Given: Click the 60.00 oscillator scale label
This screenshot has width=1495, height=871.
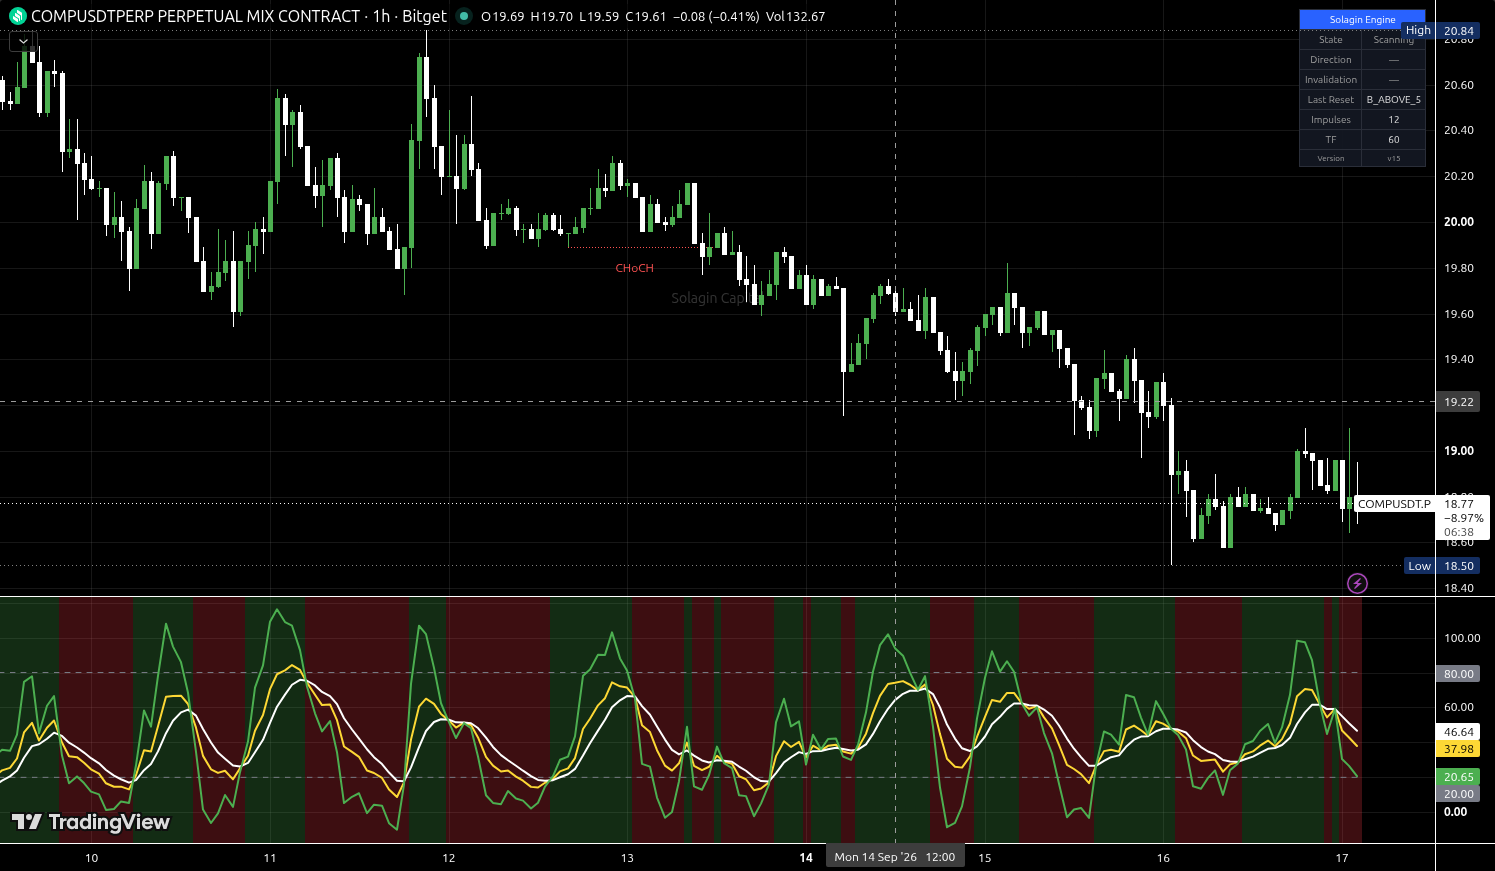Looking at the screenshot, I should coord(1459,707).
